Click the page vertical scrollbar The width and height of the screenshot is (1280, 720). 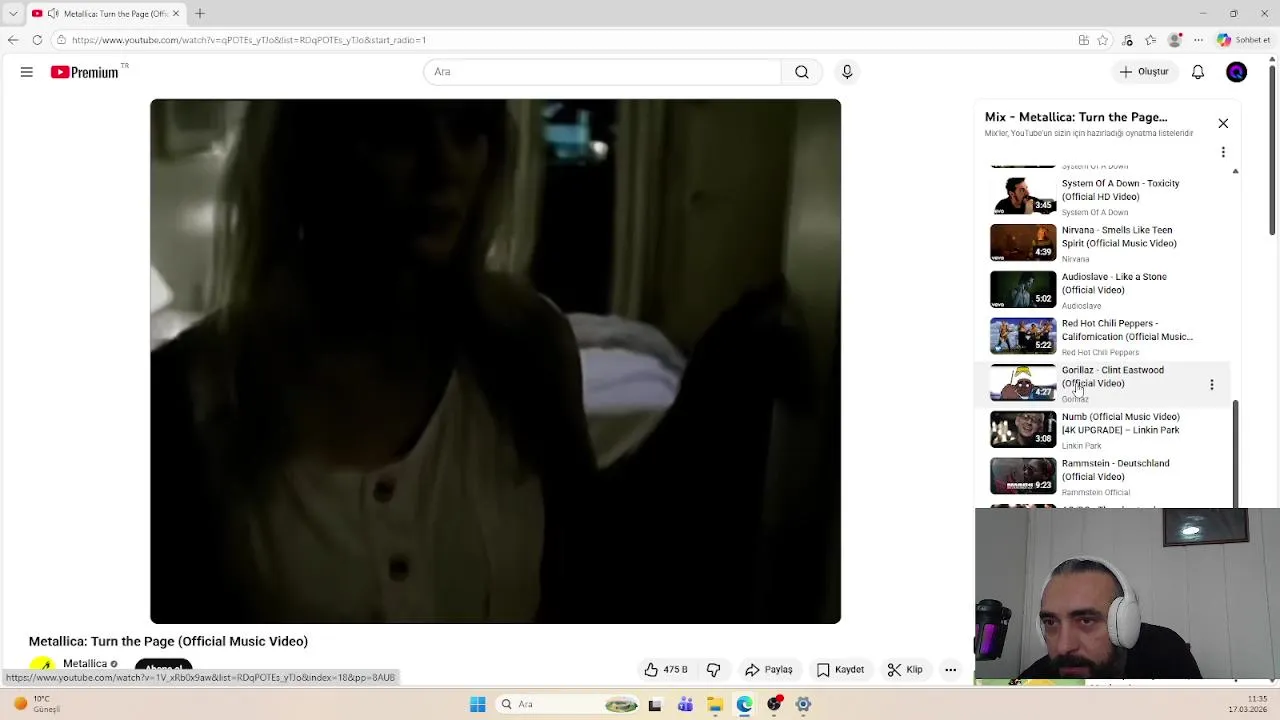1272,150
